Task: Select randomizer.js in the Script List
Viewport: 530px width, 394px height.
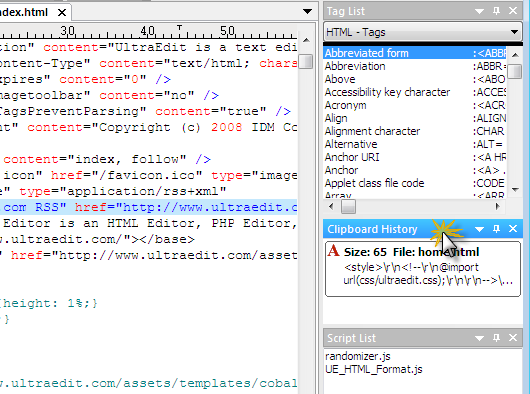Action: pos(358,356)
